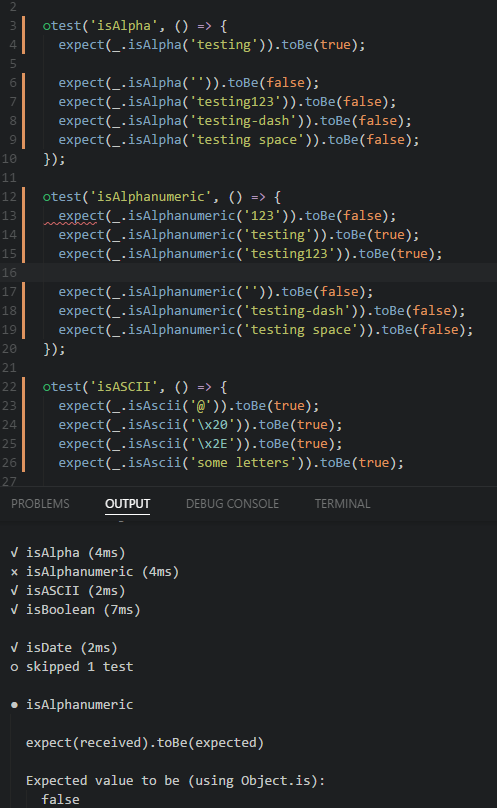Click the isAscii('\x2E') expect line
Screen dimensions: 497x808
[200, 444]
